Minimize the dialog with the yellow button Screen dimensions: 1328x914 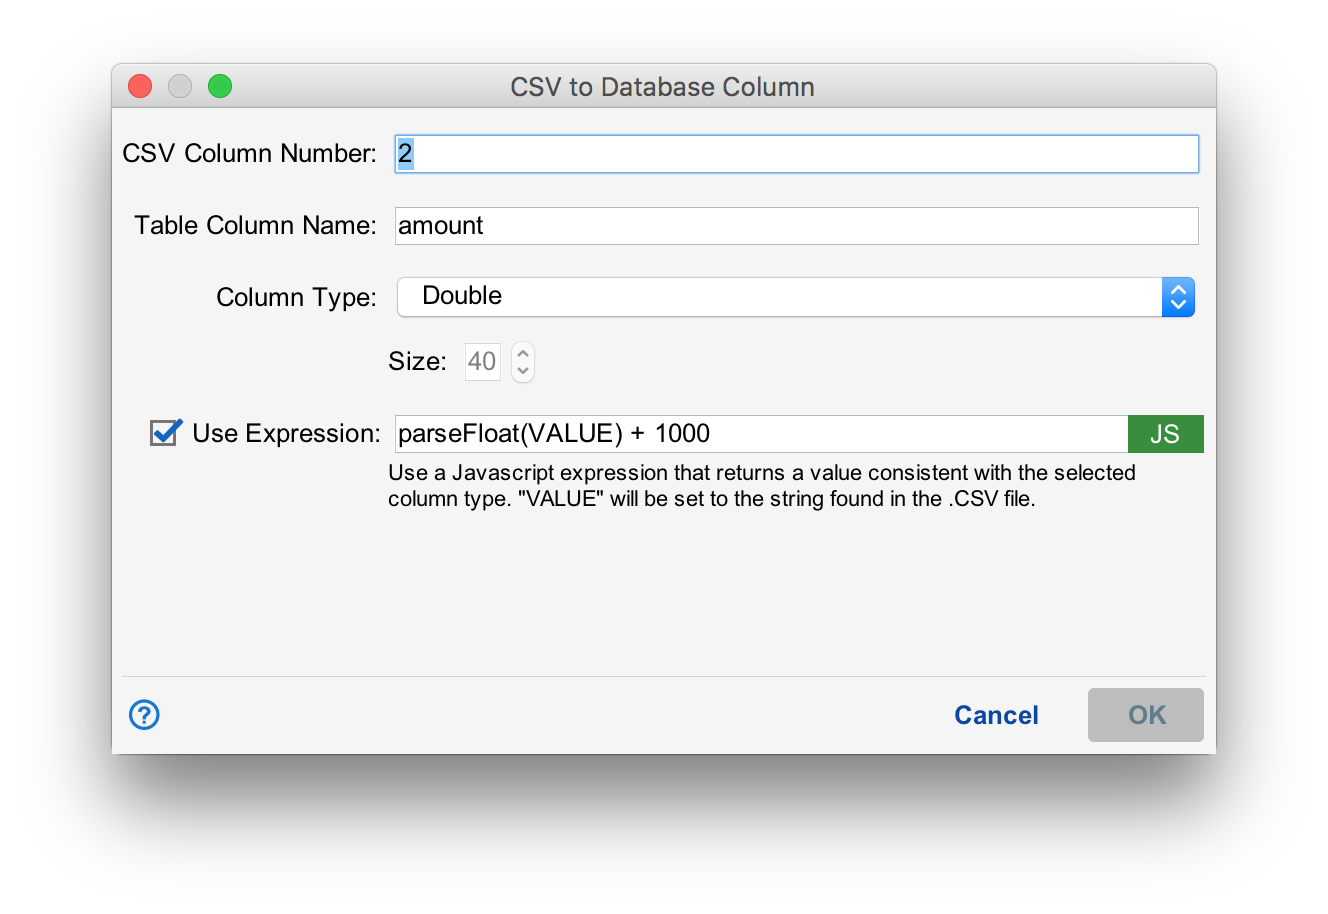pos(179,86)
